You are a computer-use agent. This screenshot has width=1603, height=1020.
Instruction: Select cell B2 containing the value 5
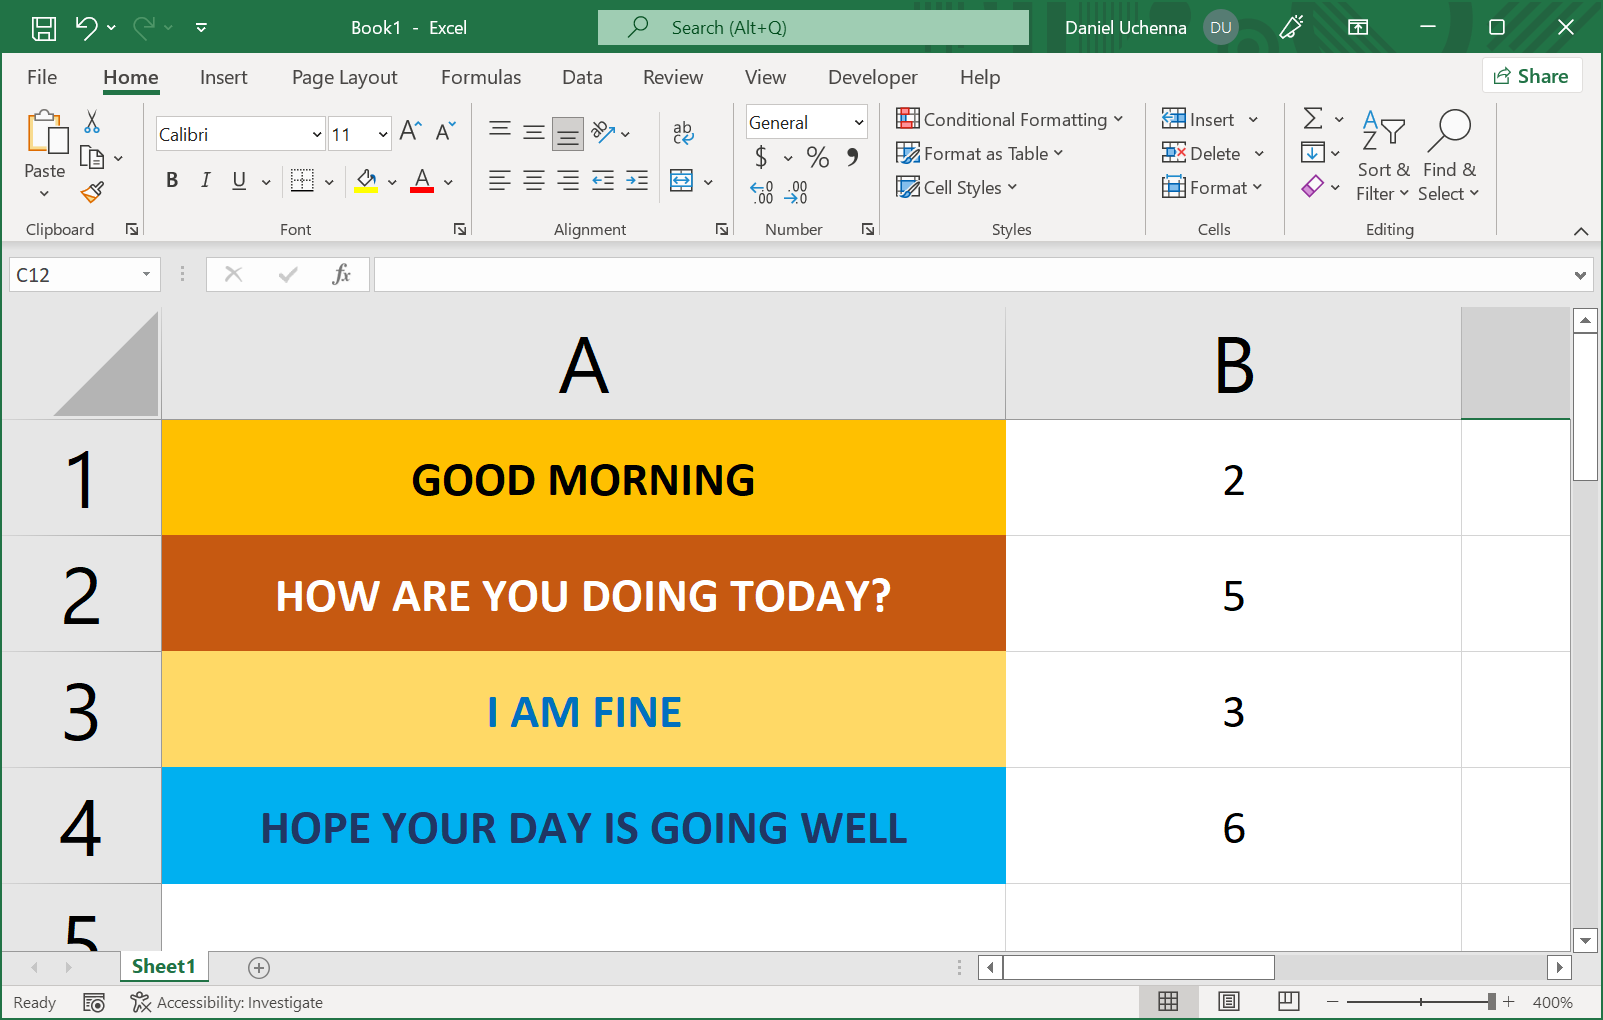tap(1234, 594)
